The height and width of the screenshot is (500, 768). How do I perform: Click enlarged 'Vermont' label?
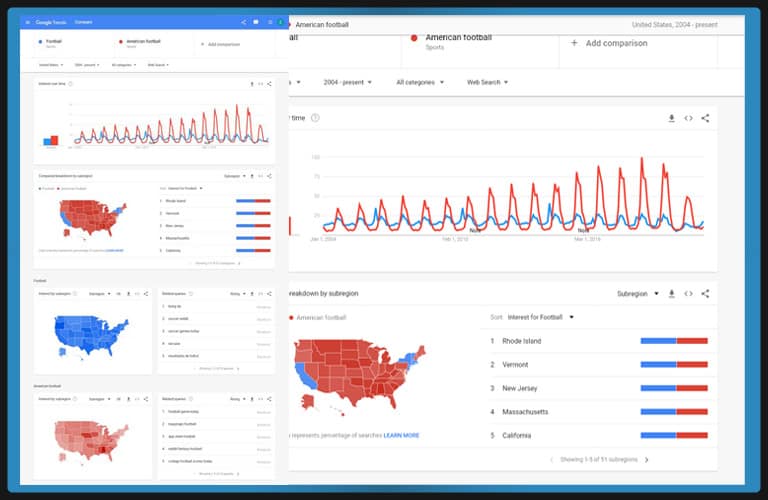(x=515, y=364)
